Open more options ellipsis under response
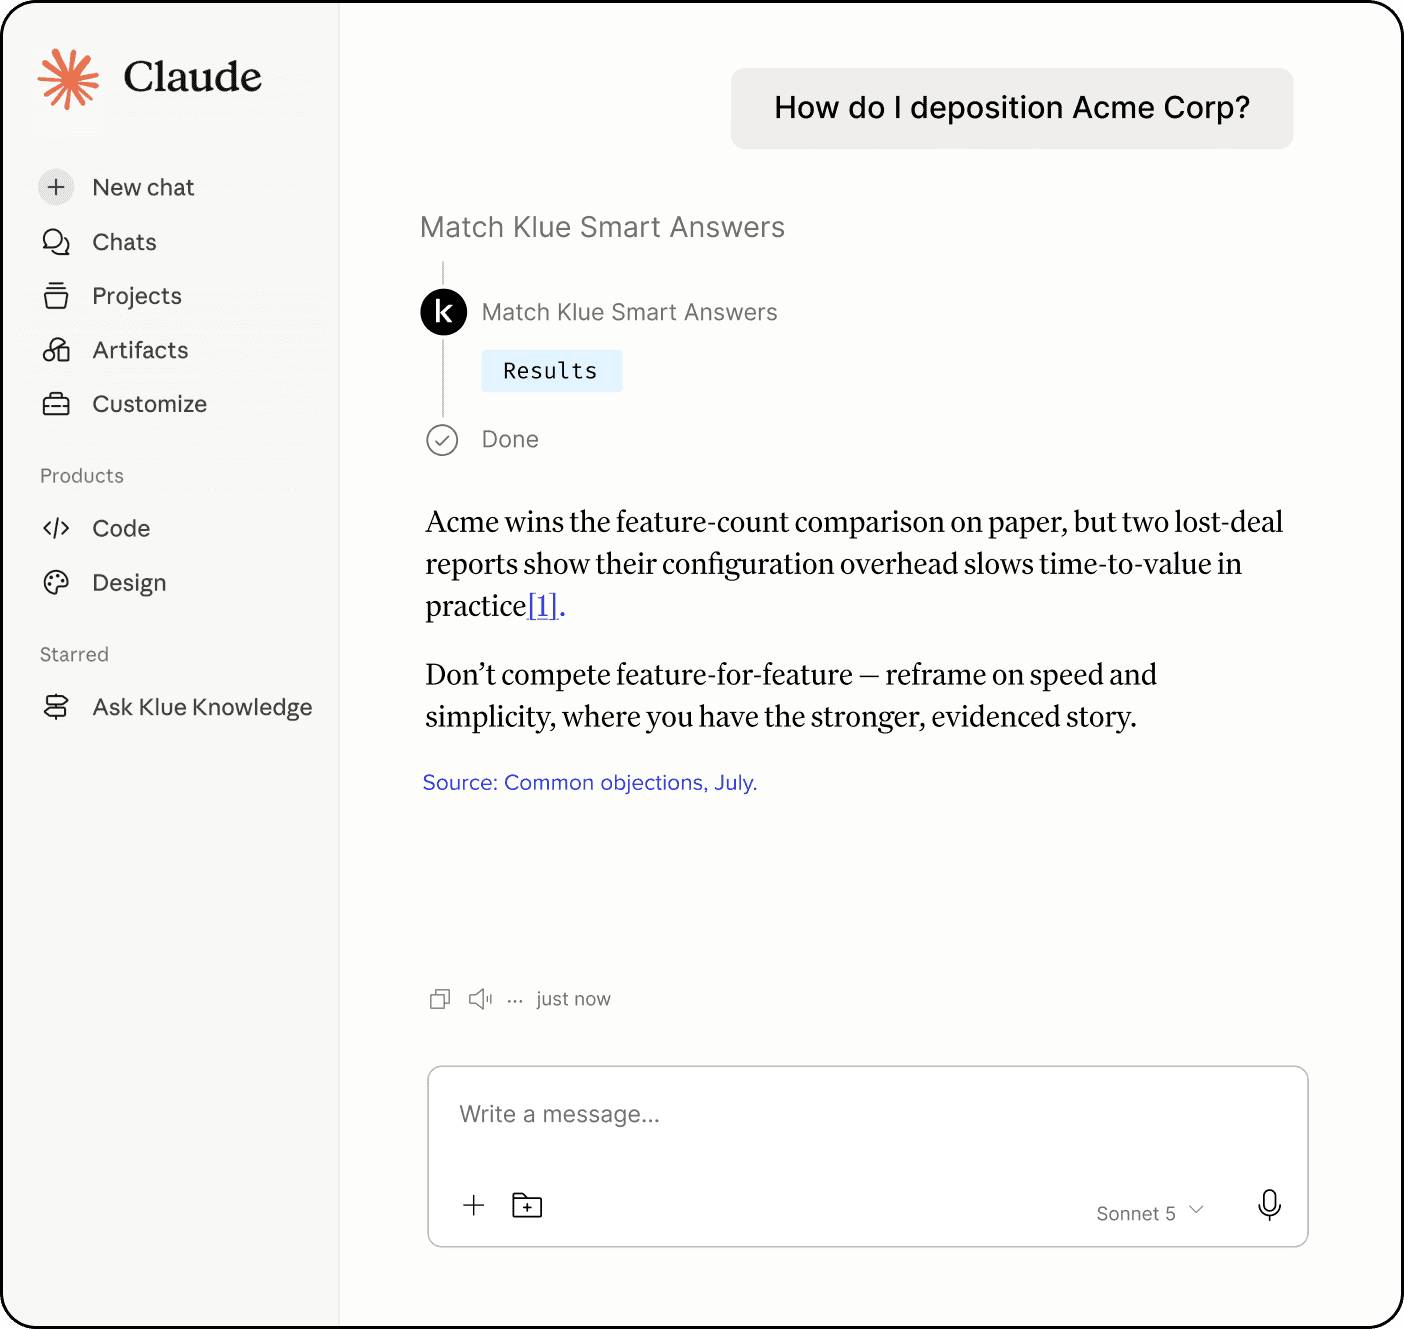The image size is (1404, 1329). click(515, 1000)
